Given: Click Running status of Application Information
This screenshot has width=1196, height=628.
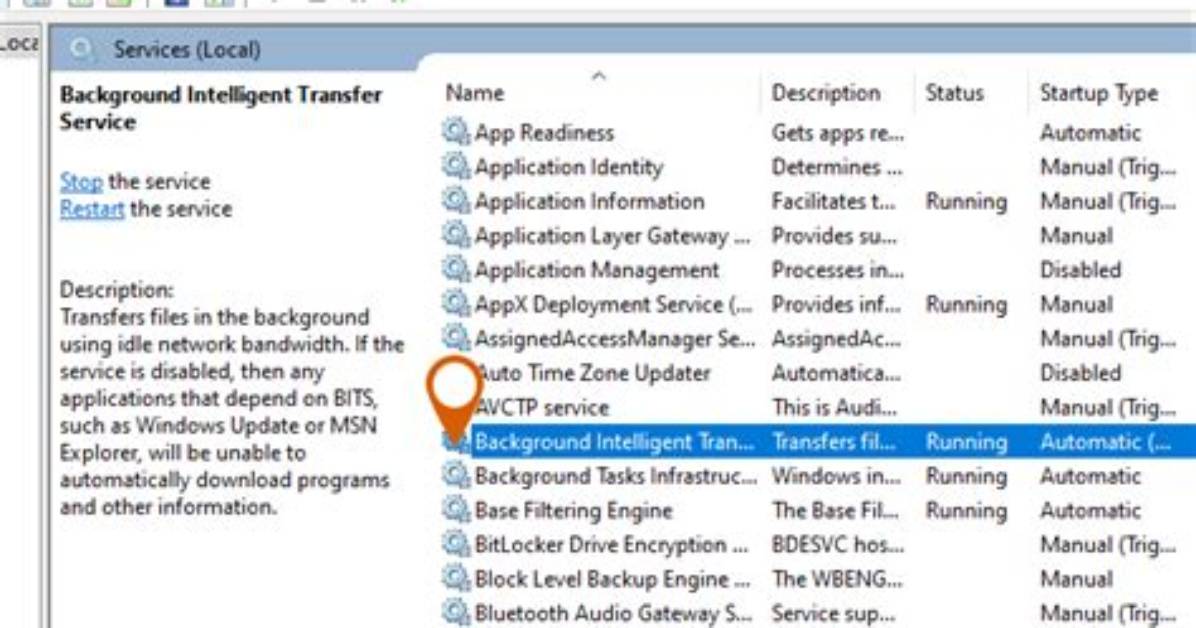Looking at the screenshot, I should [966, 201].
